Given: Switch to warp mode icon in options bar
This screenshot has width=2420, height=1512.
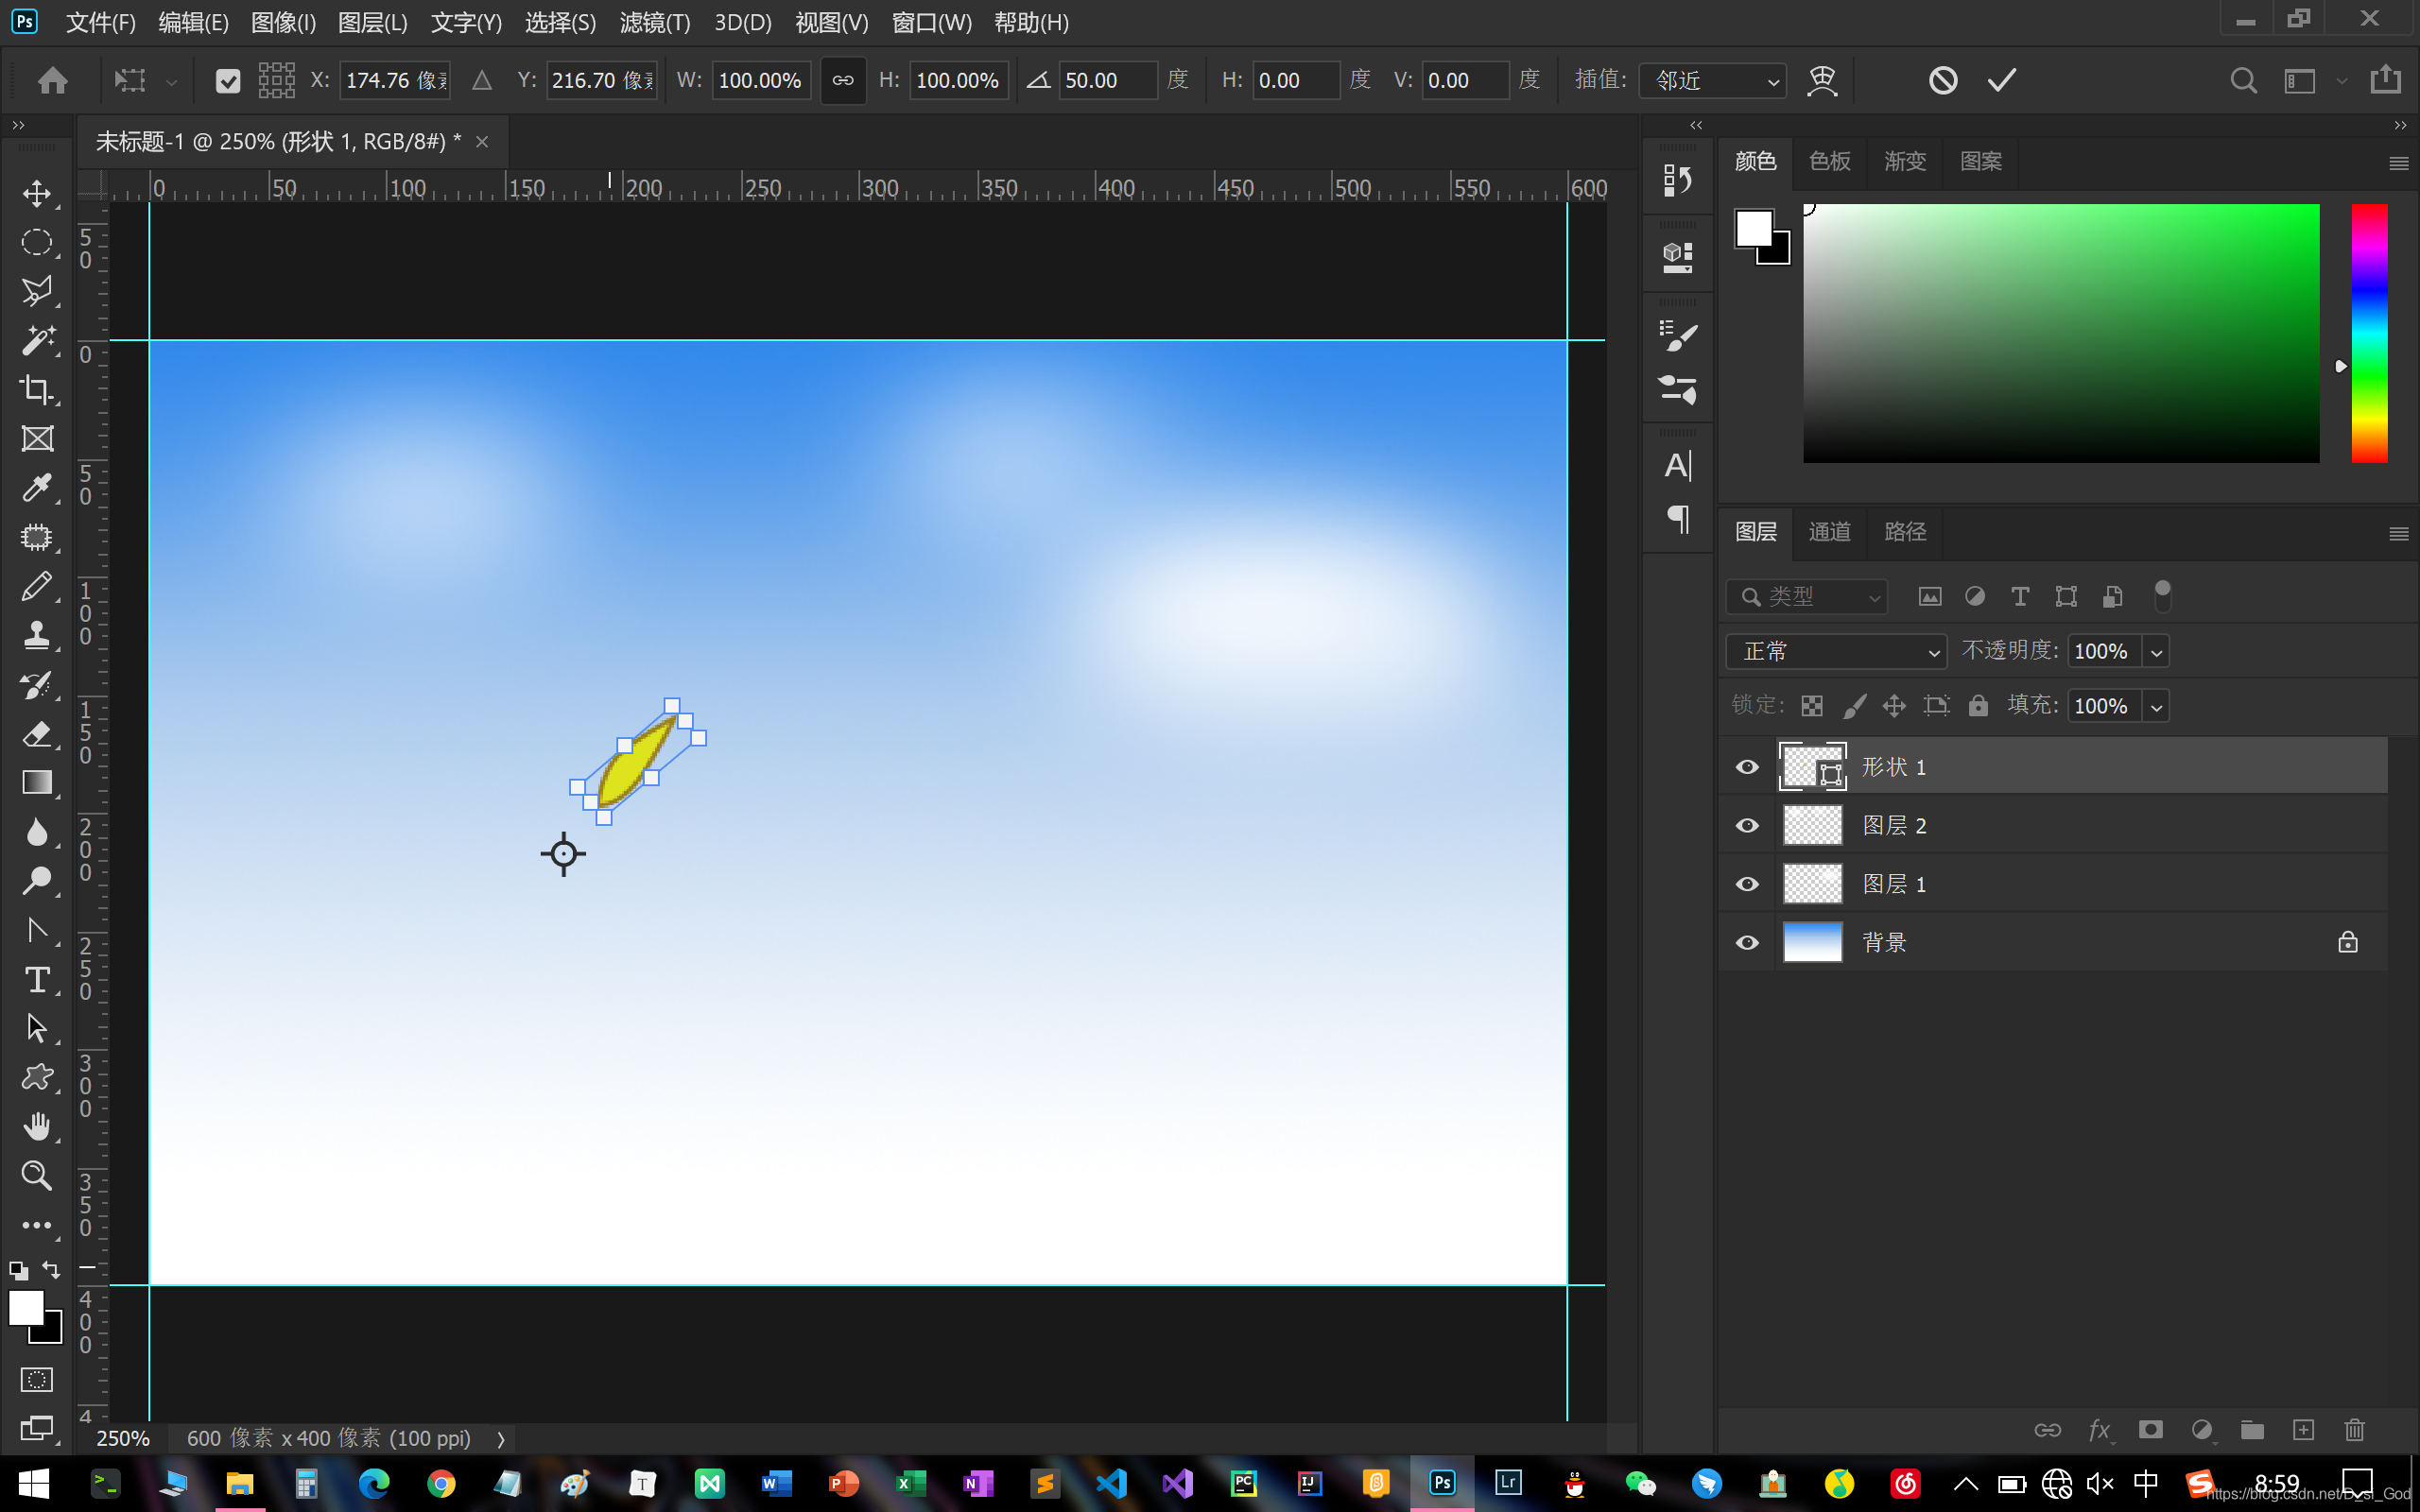Looking at the screenshot, I should click(1822, 80).
